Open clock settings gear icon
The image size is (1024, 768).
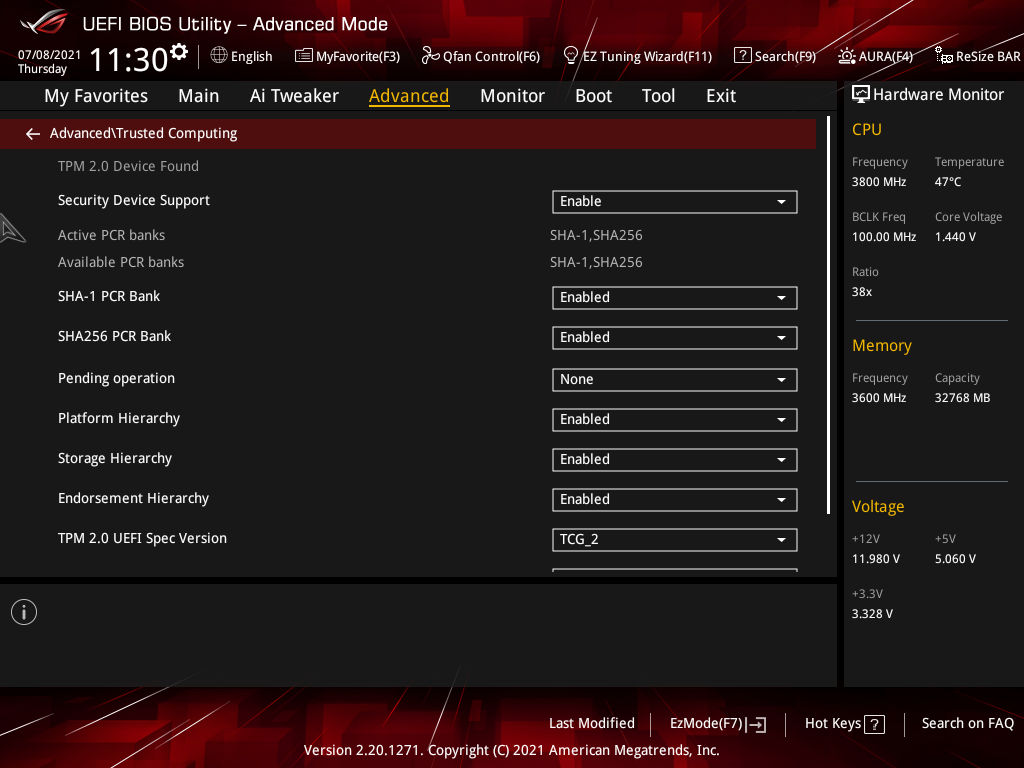(x=179, y=52)
